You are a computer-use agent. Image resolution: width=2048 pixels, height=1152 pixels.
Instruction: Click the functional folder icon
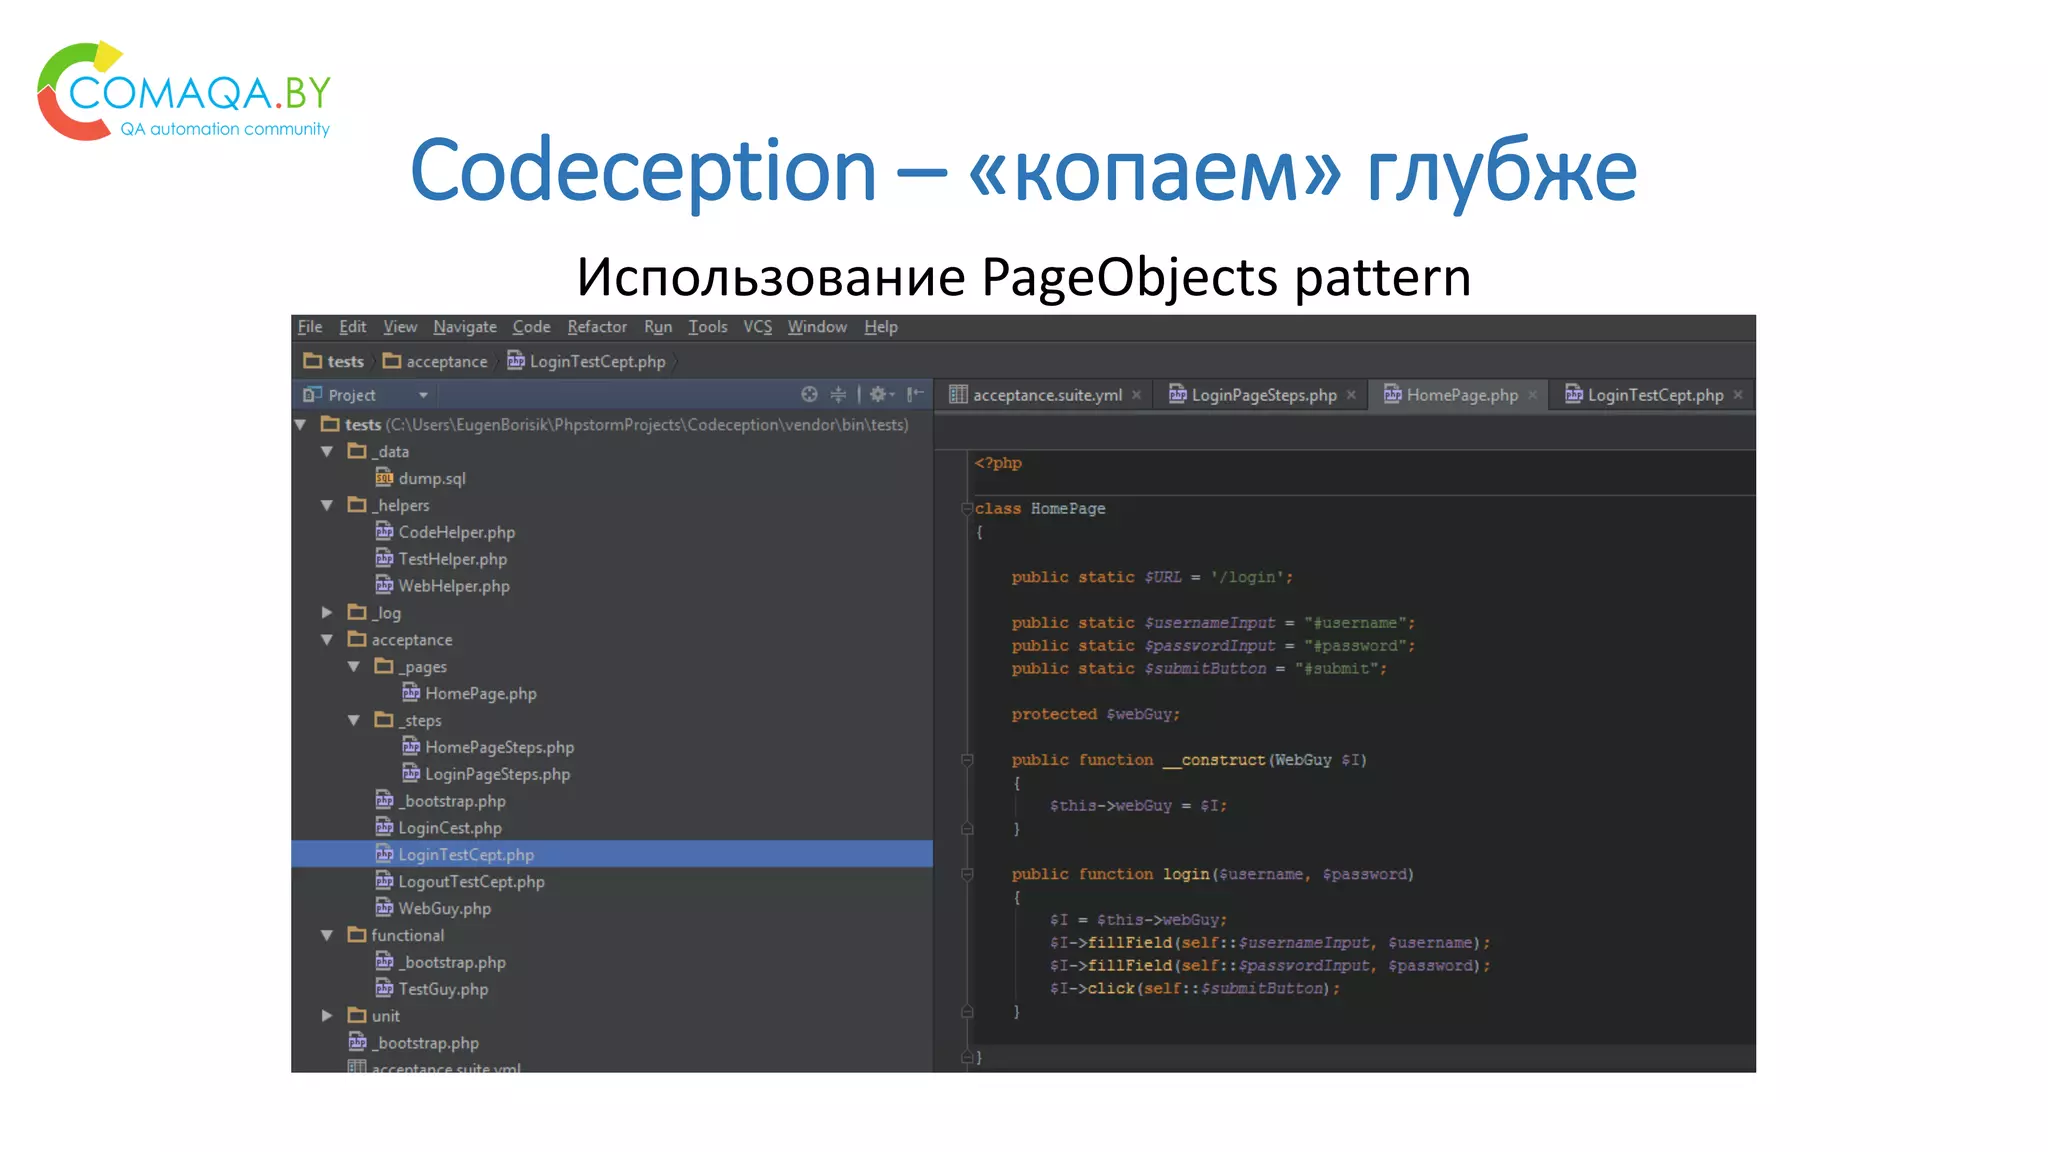point(357,935)
